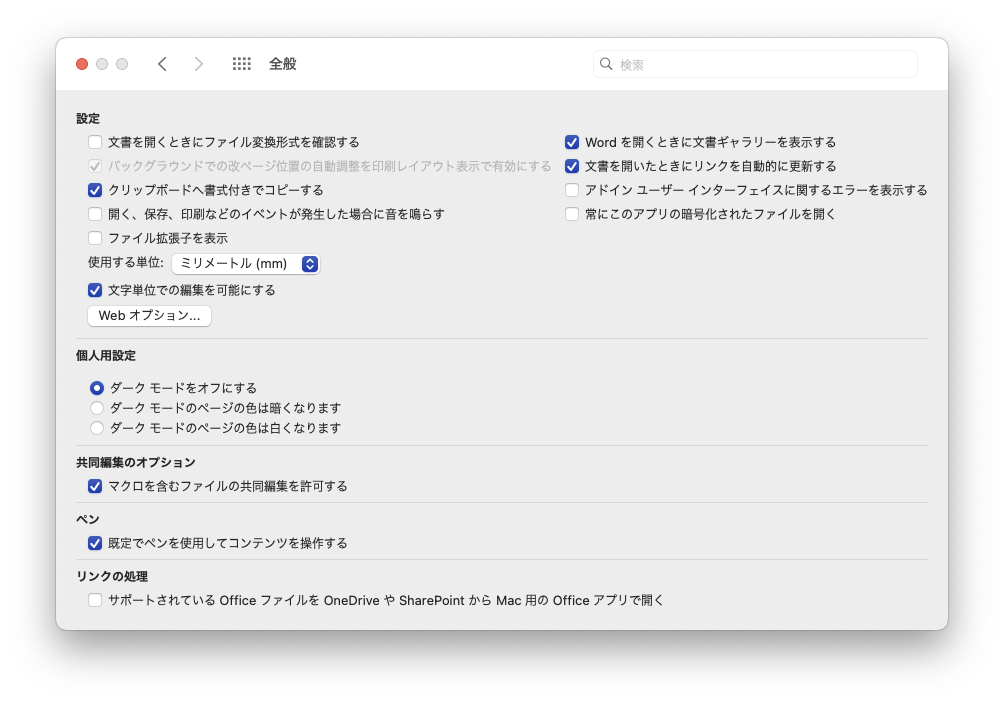Show all preferences grid icon
Image resolution: width=1004 pixels, height=704 pixels.
coord(241,64)
